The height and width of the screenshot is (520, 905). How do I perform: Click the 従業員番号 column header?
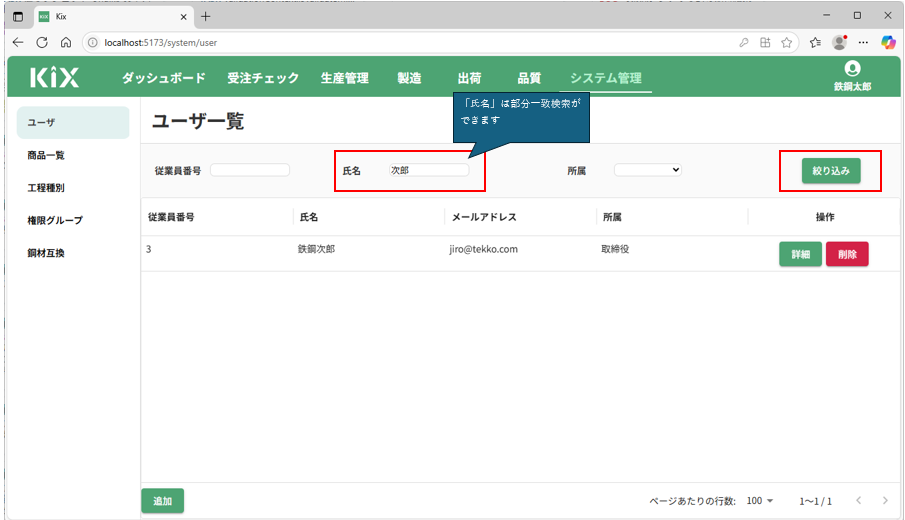click(171, 217)
